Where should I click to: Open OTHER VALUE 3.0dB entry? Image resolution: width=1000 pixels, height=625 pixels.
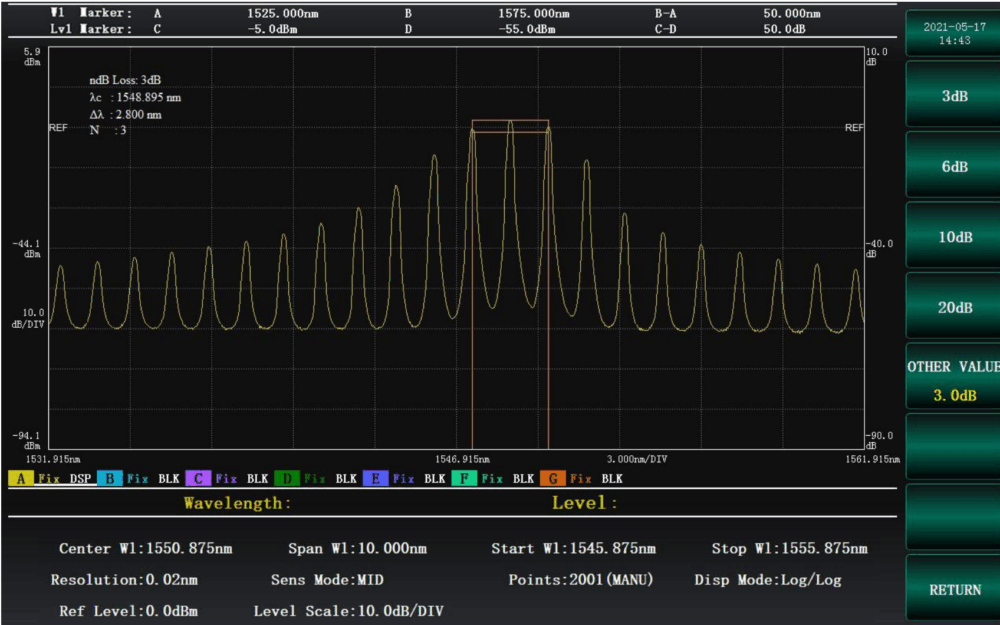(x=954, y=380)
